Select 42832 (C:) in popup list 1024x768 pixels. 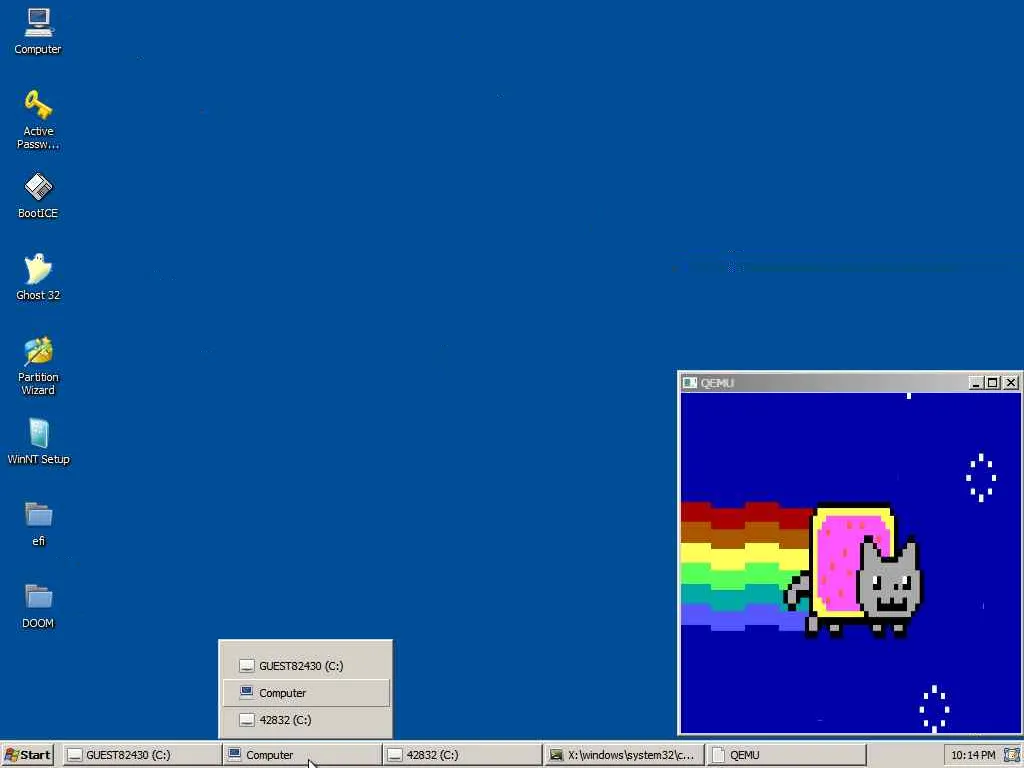pyautogui.click(x=306, y=720)
